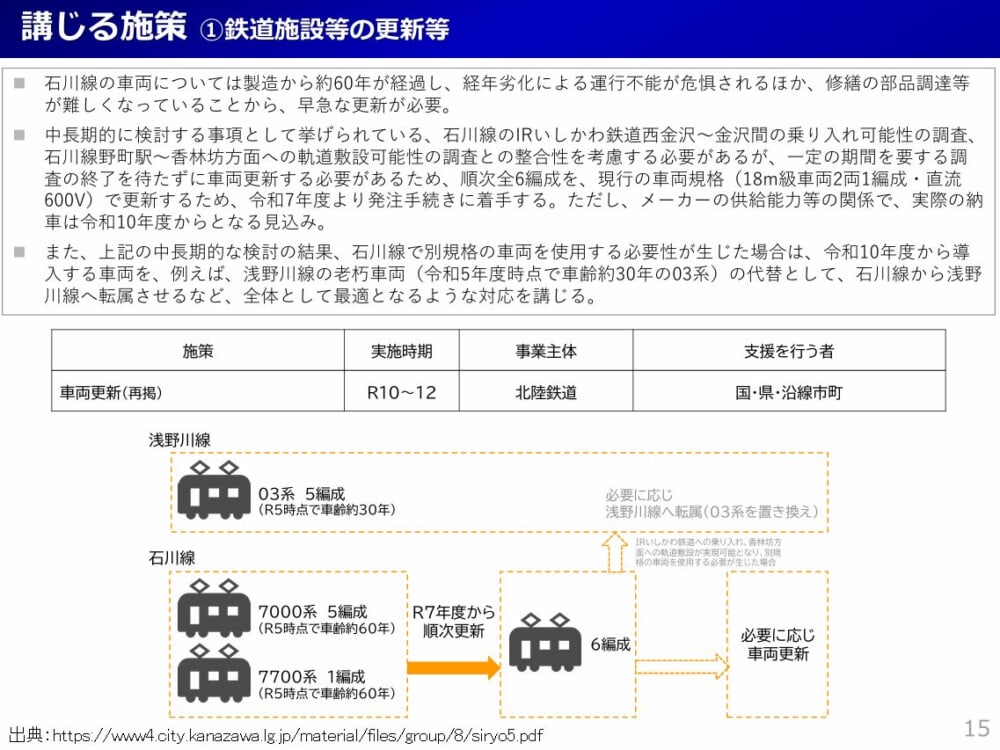Select the 北陸鉄道 table cell
Viewport: 1000px width, 750px height.
[x=546, y=392]
